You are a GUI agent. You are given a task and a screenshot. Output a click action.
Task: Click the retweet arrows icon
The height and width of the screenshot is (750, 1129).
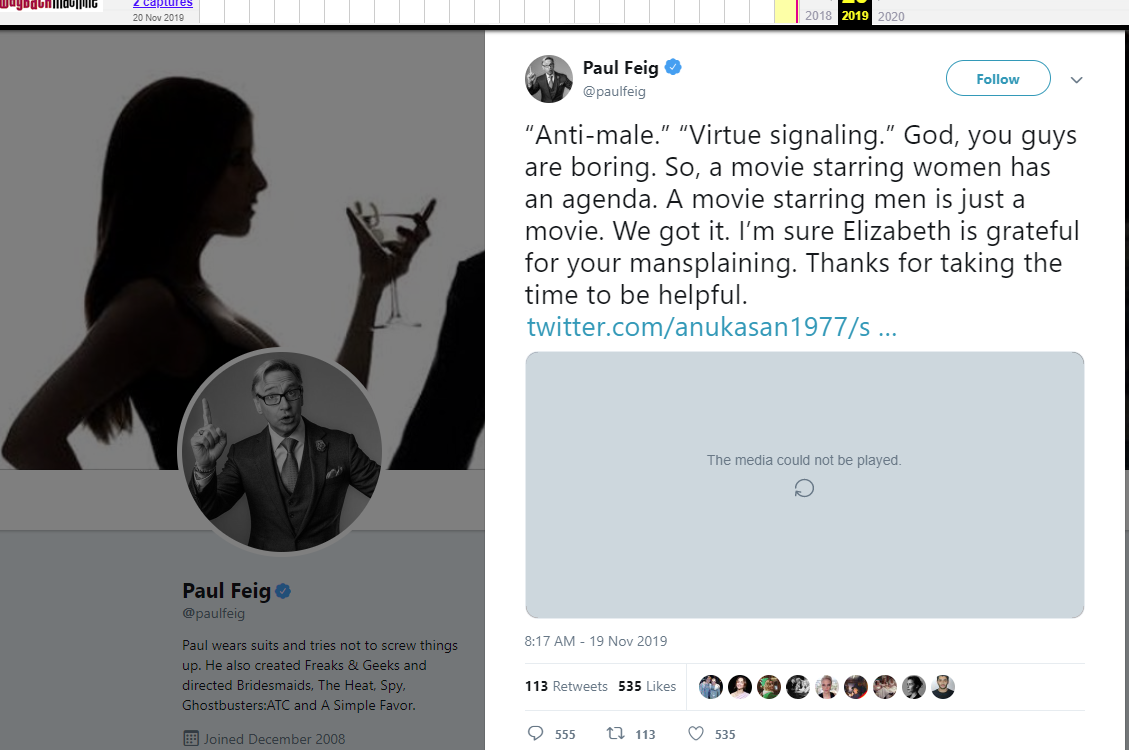[x=616, y=734]
